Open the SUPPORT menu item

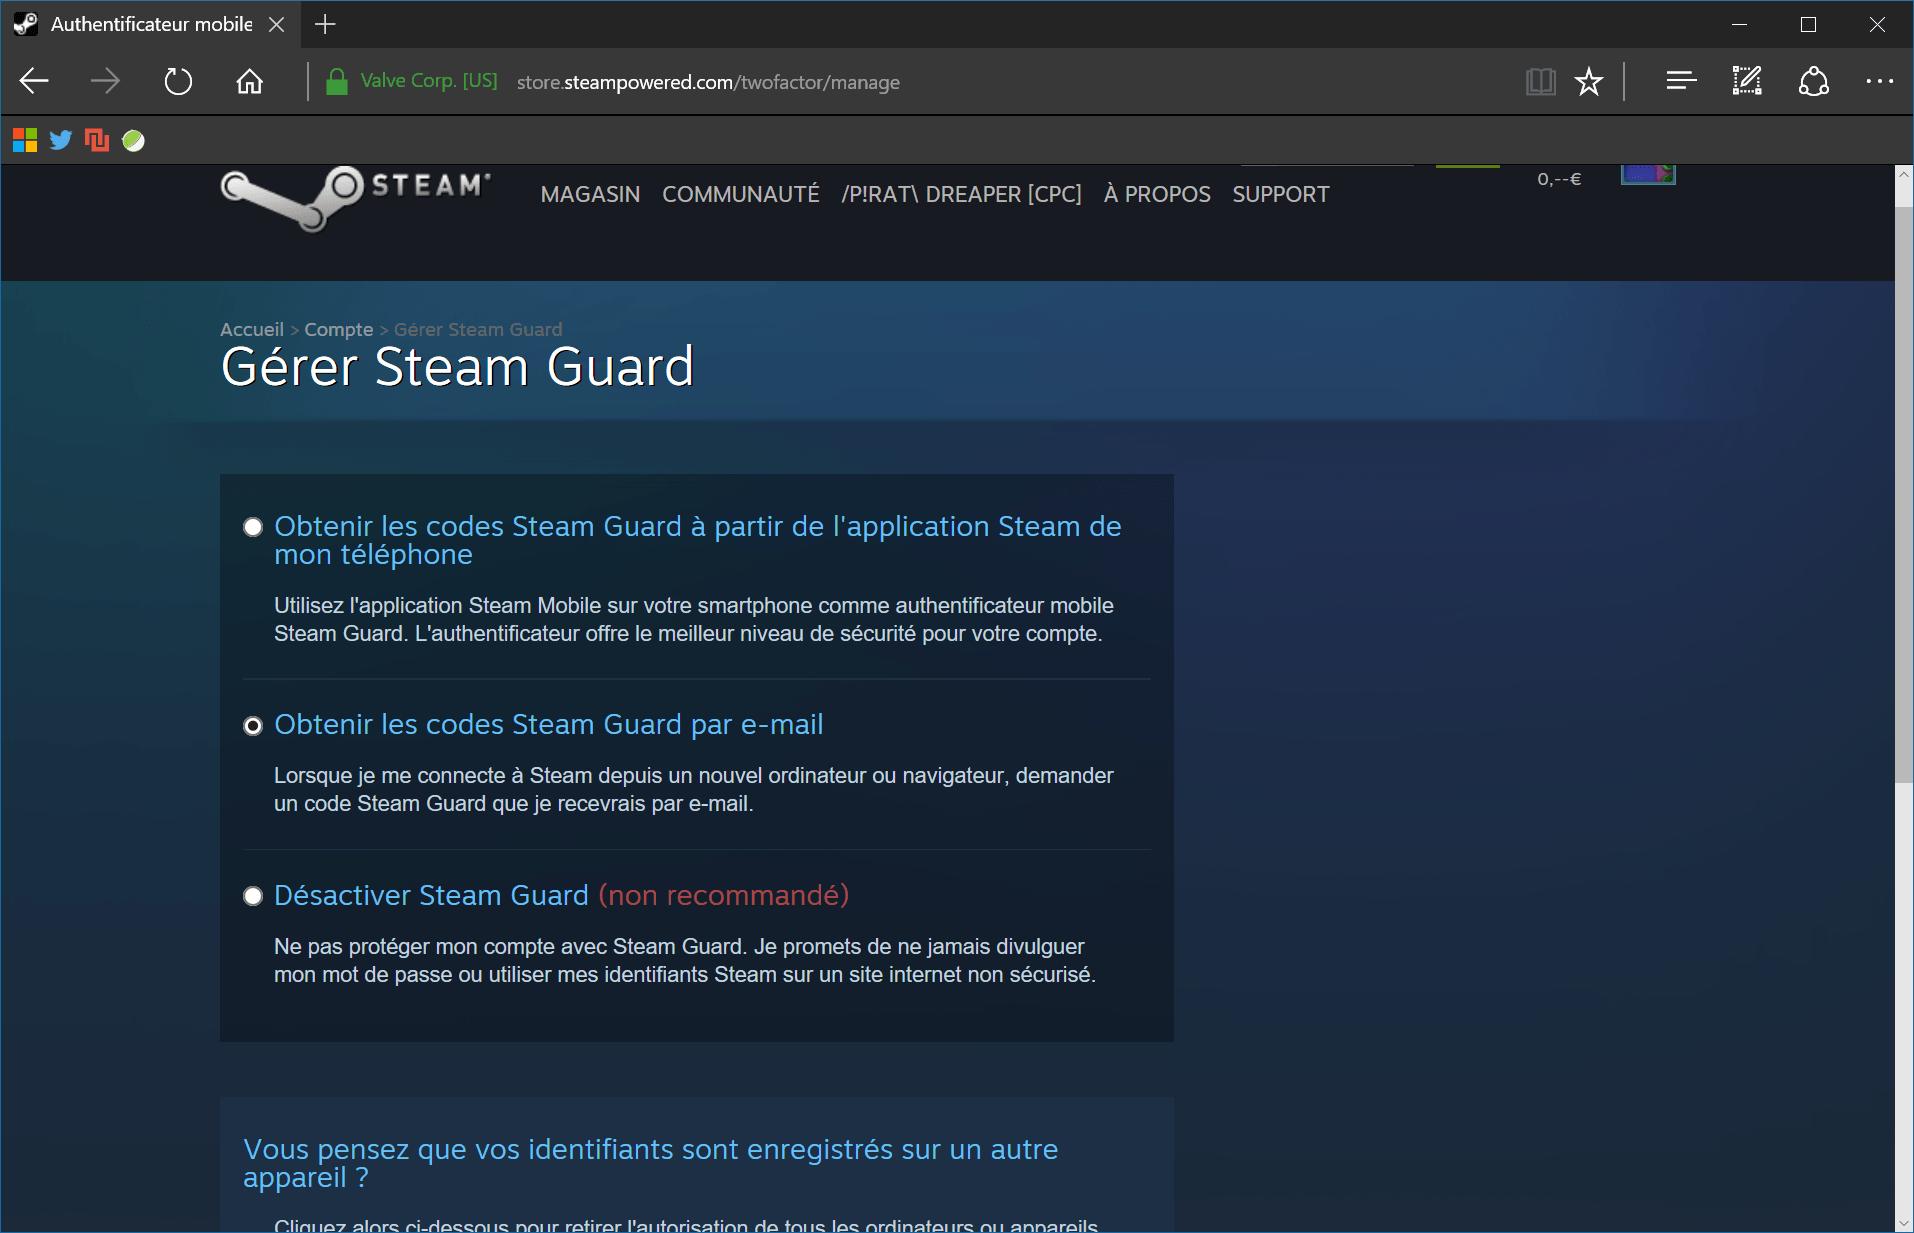(1280, 194)
